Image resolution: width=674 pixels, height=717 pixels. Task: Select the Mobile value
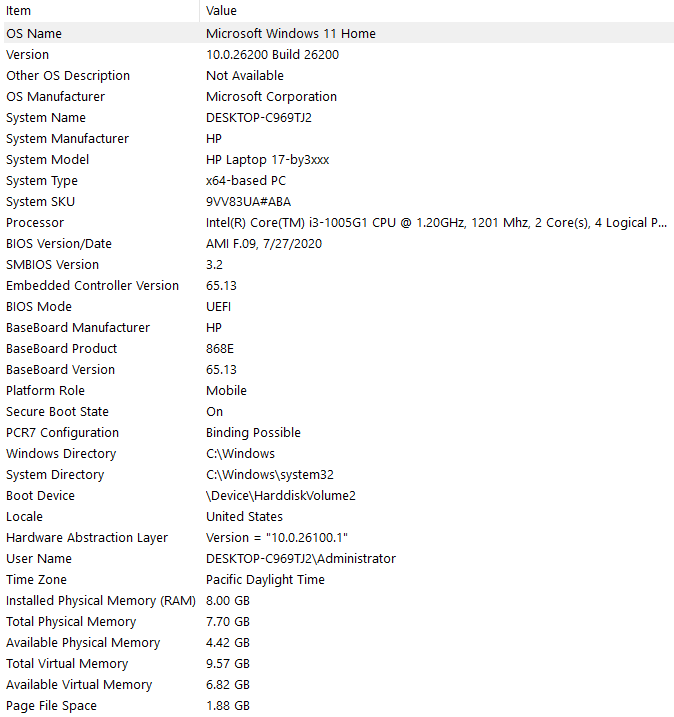click(x=226, y=391)
